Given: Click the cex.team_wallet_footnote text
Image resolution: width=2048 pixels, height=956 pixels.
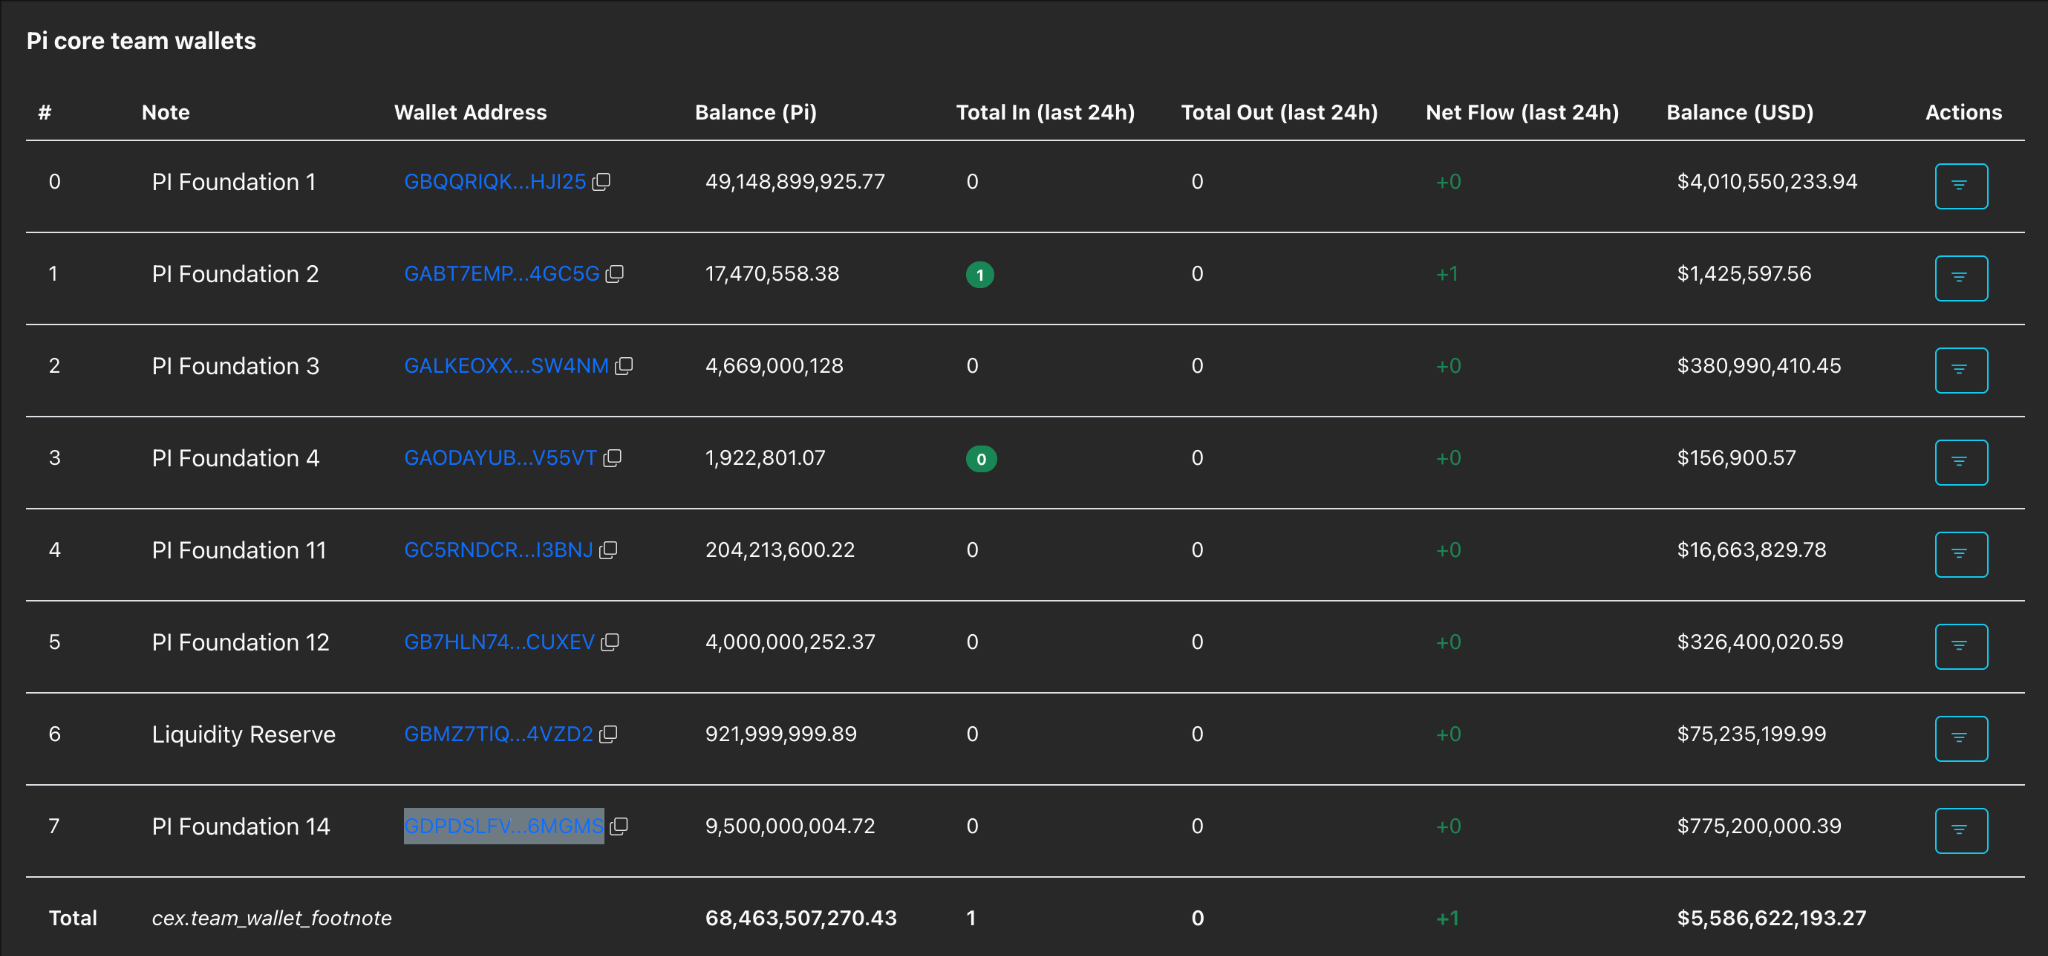Looking at the screenshot, I should [x=272, y=918].
